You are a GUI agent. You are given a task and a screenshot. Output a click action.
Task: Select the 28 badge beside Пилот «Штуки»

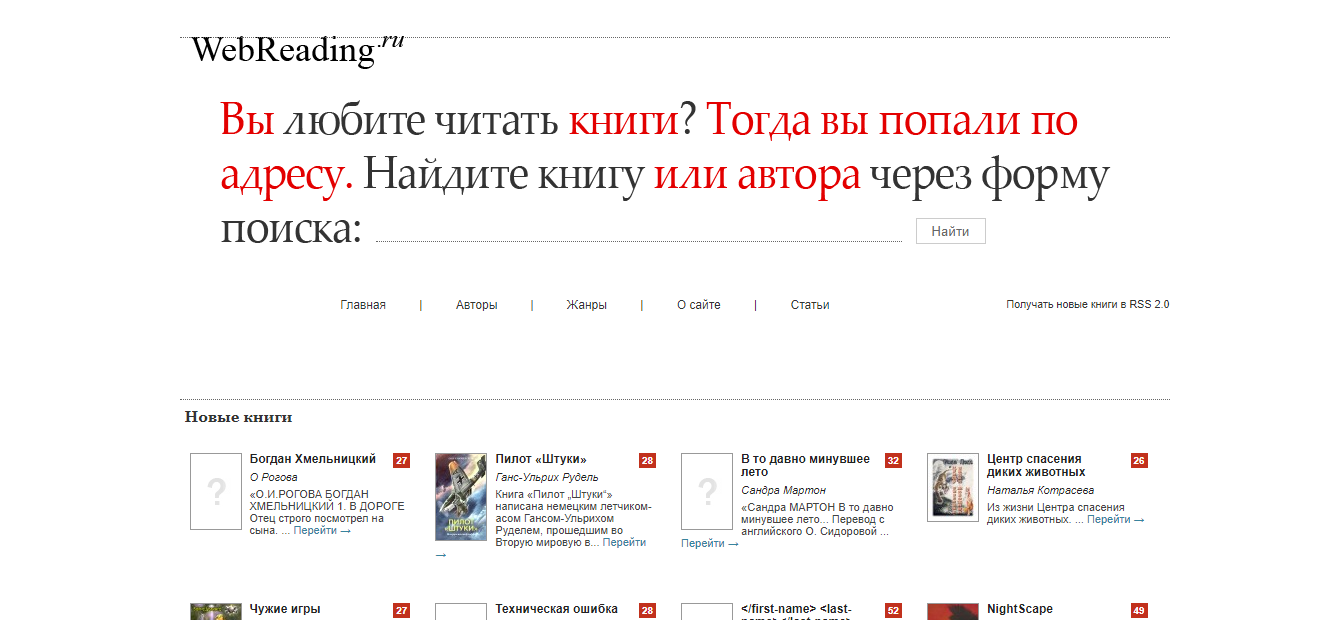pyautogui.click(x=647, y=461)
